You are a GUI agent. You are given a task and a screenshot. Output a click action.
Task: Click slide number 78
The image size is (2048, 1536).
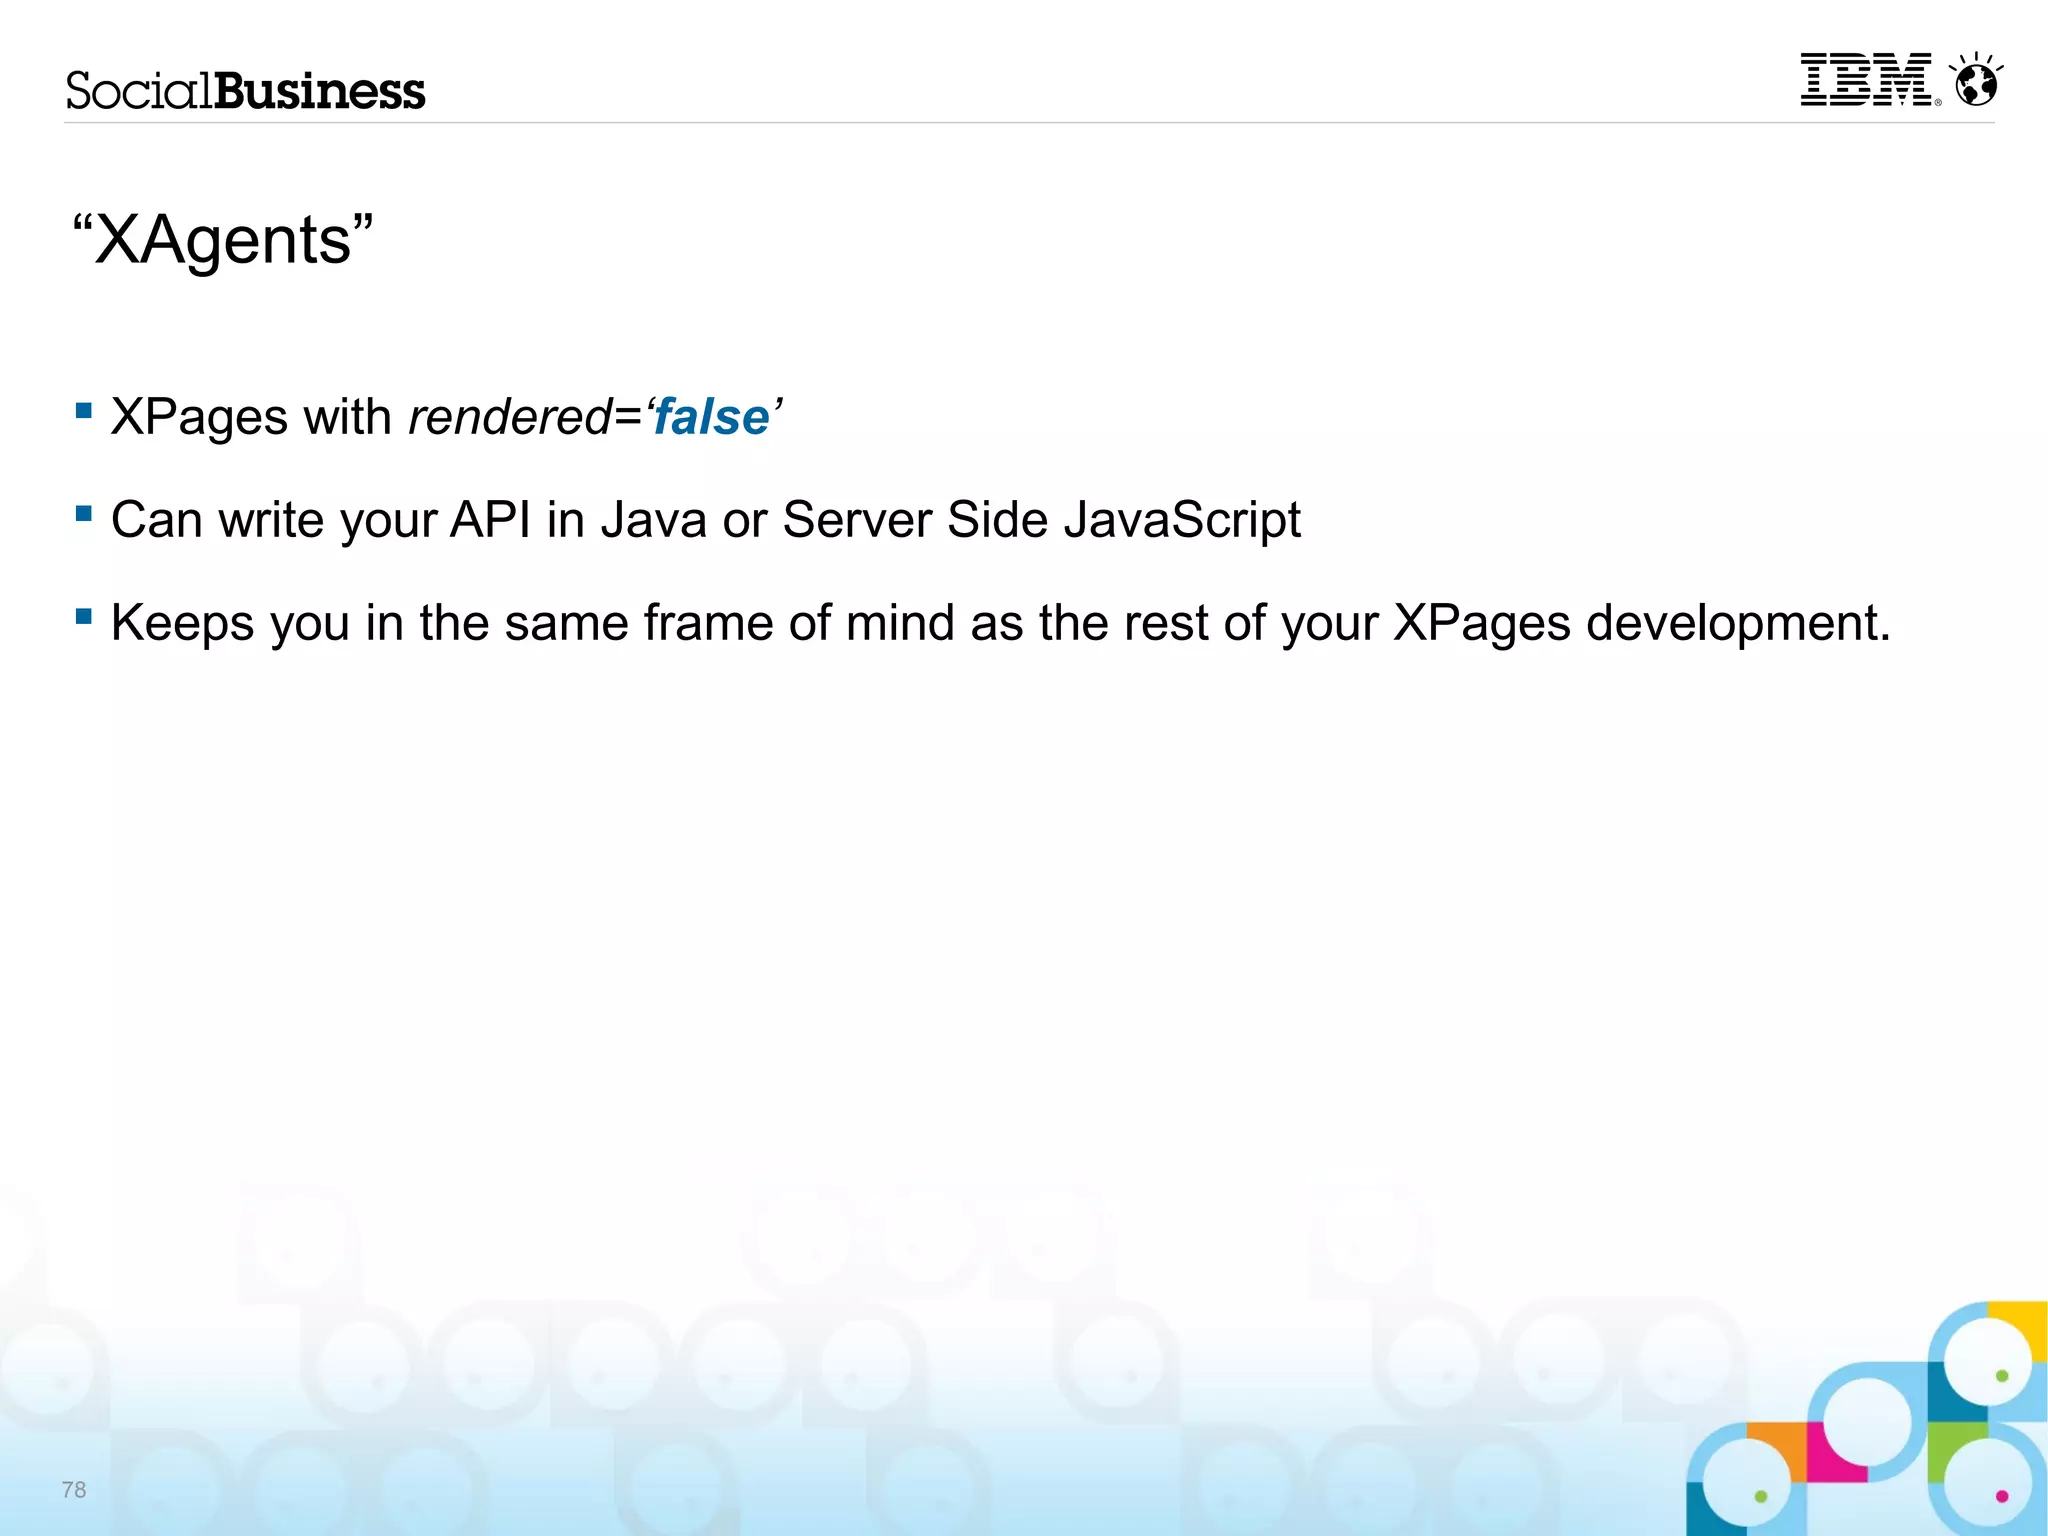coord(74,1490)
